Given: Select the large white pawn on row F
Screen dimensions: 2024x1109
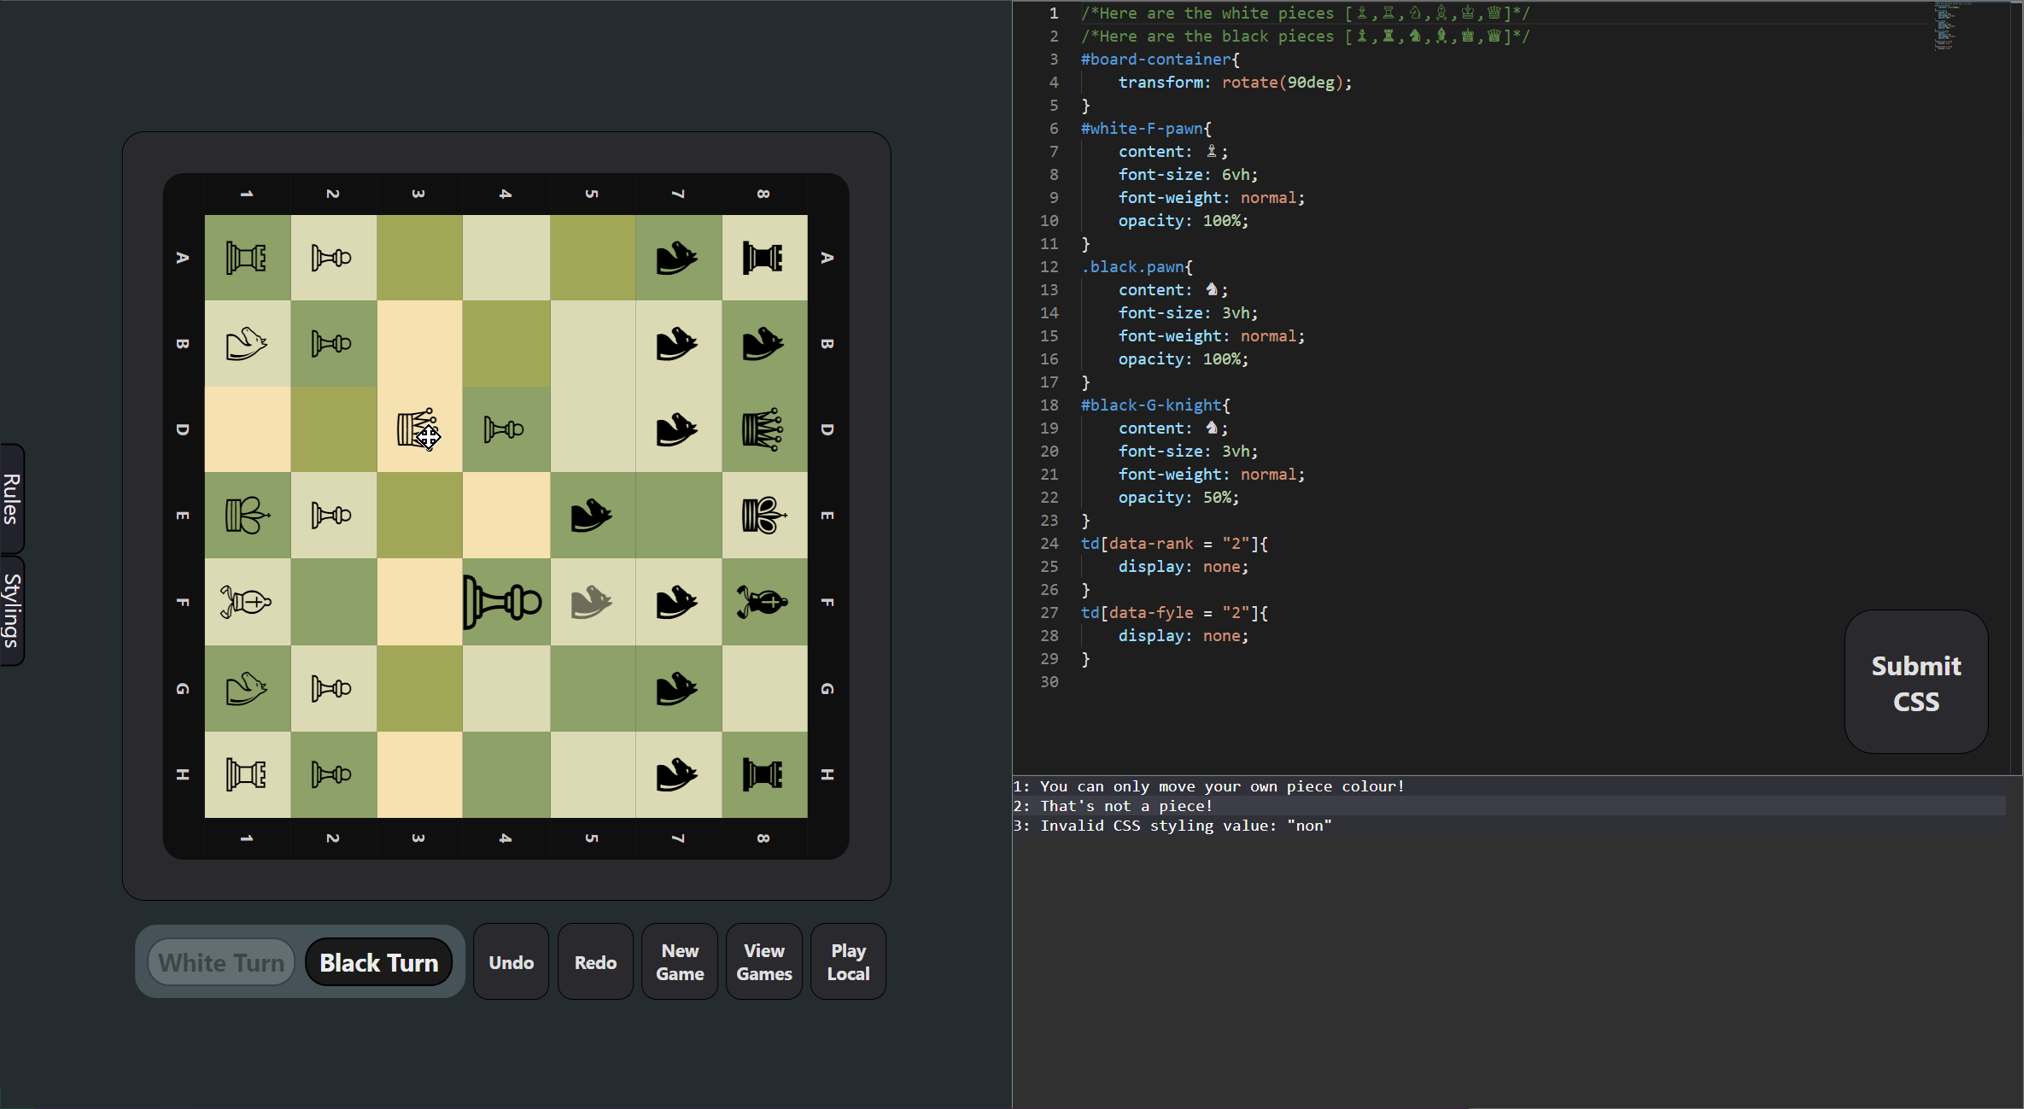Looking at the screenshot, I should coord(503,602).
